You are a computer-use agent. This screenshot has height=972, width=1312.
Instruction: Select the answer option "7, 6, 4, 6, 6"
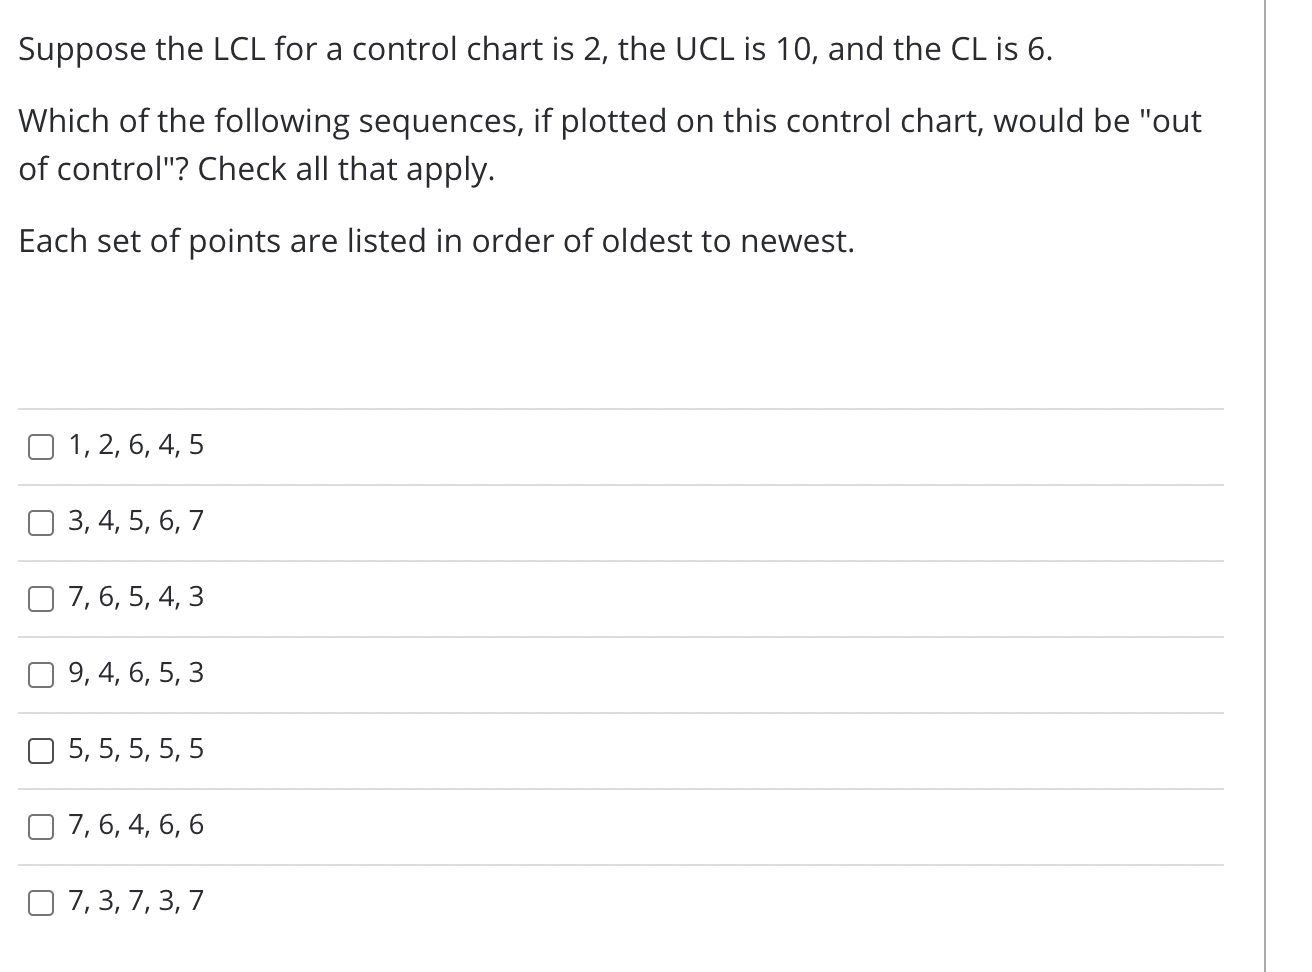[x=135, y=825]
